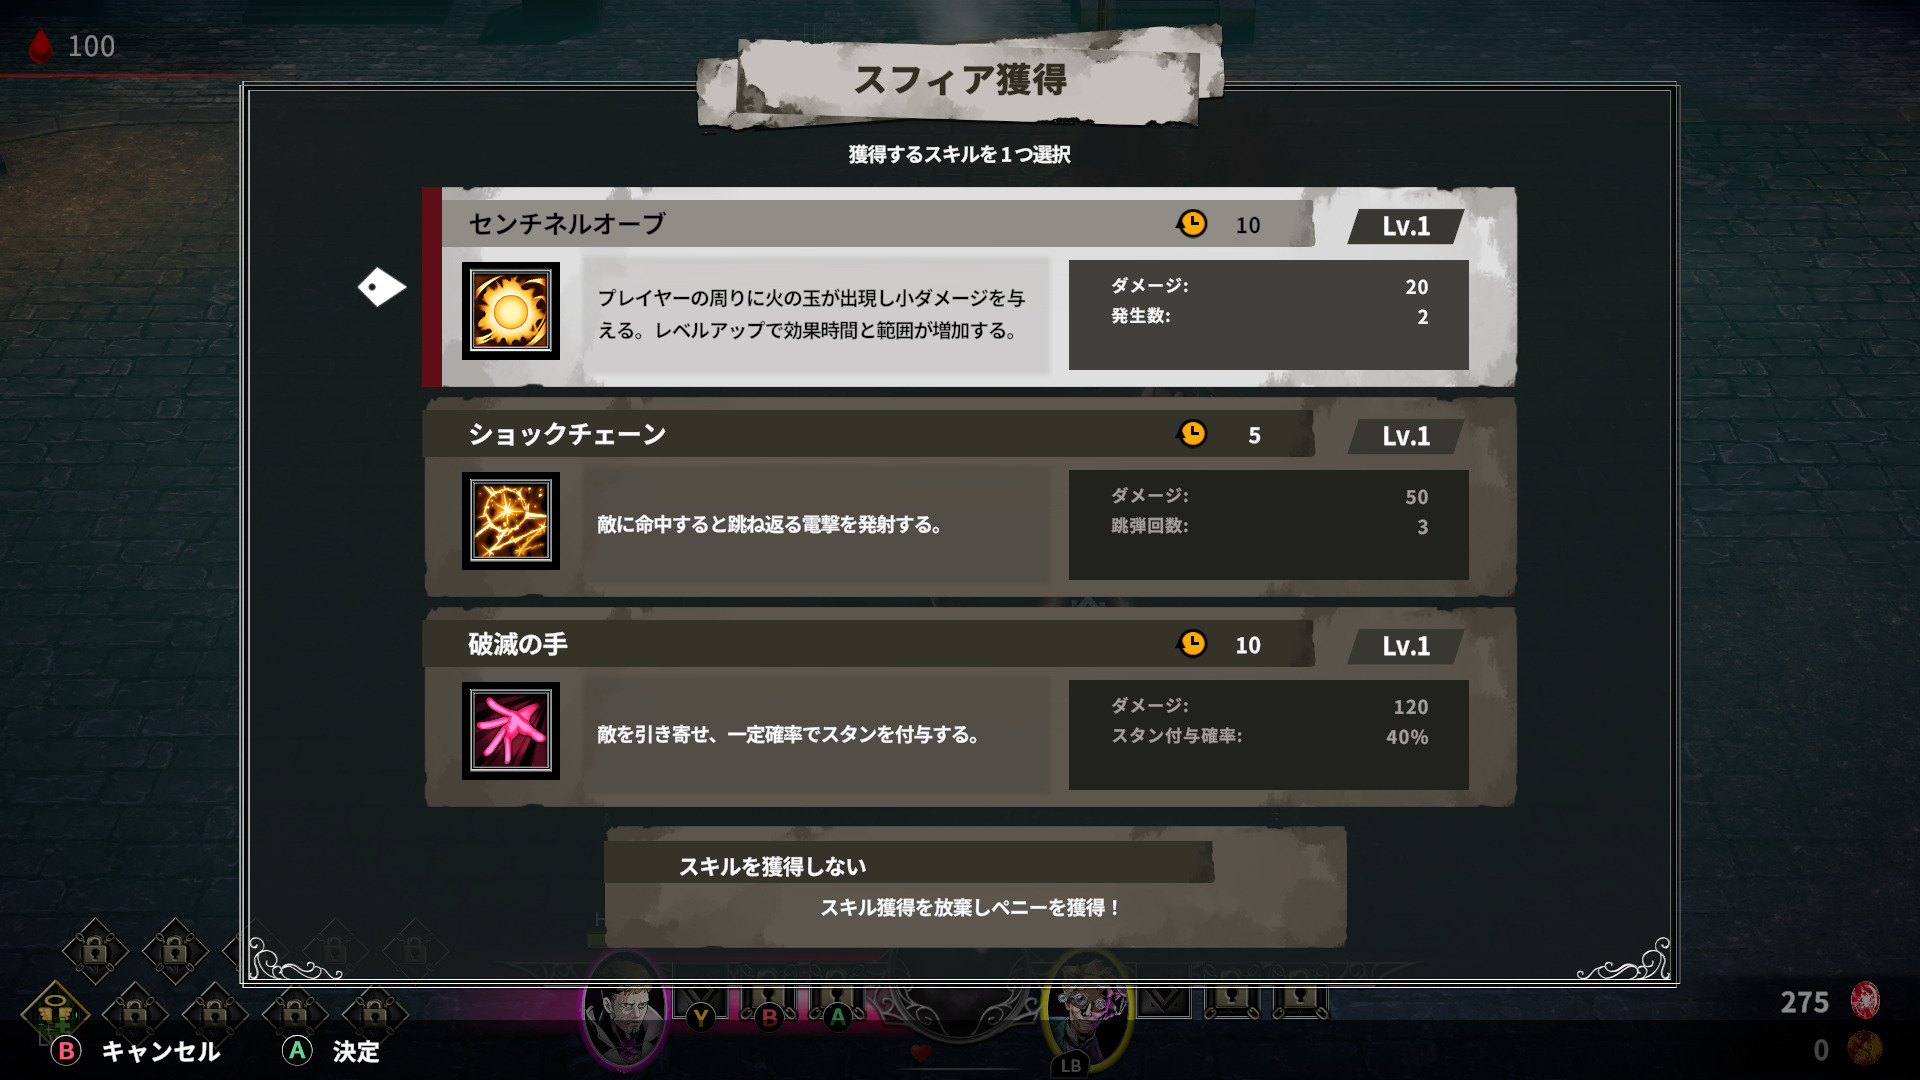Screen dimensions: 1920x1080
Task: Click the goggled character portrait above LB
Action: 1087,1005
